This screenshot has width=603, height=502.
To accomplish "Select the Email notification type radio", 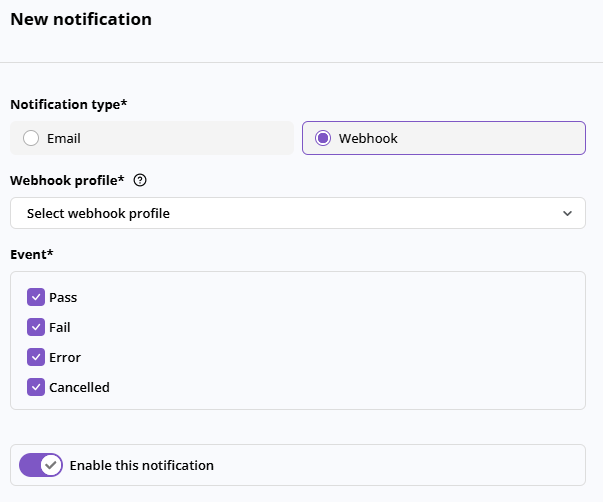I will (31, 138).
